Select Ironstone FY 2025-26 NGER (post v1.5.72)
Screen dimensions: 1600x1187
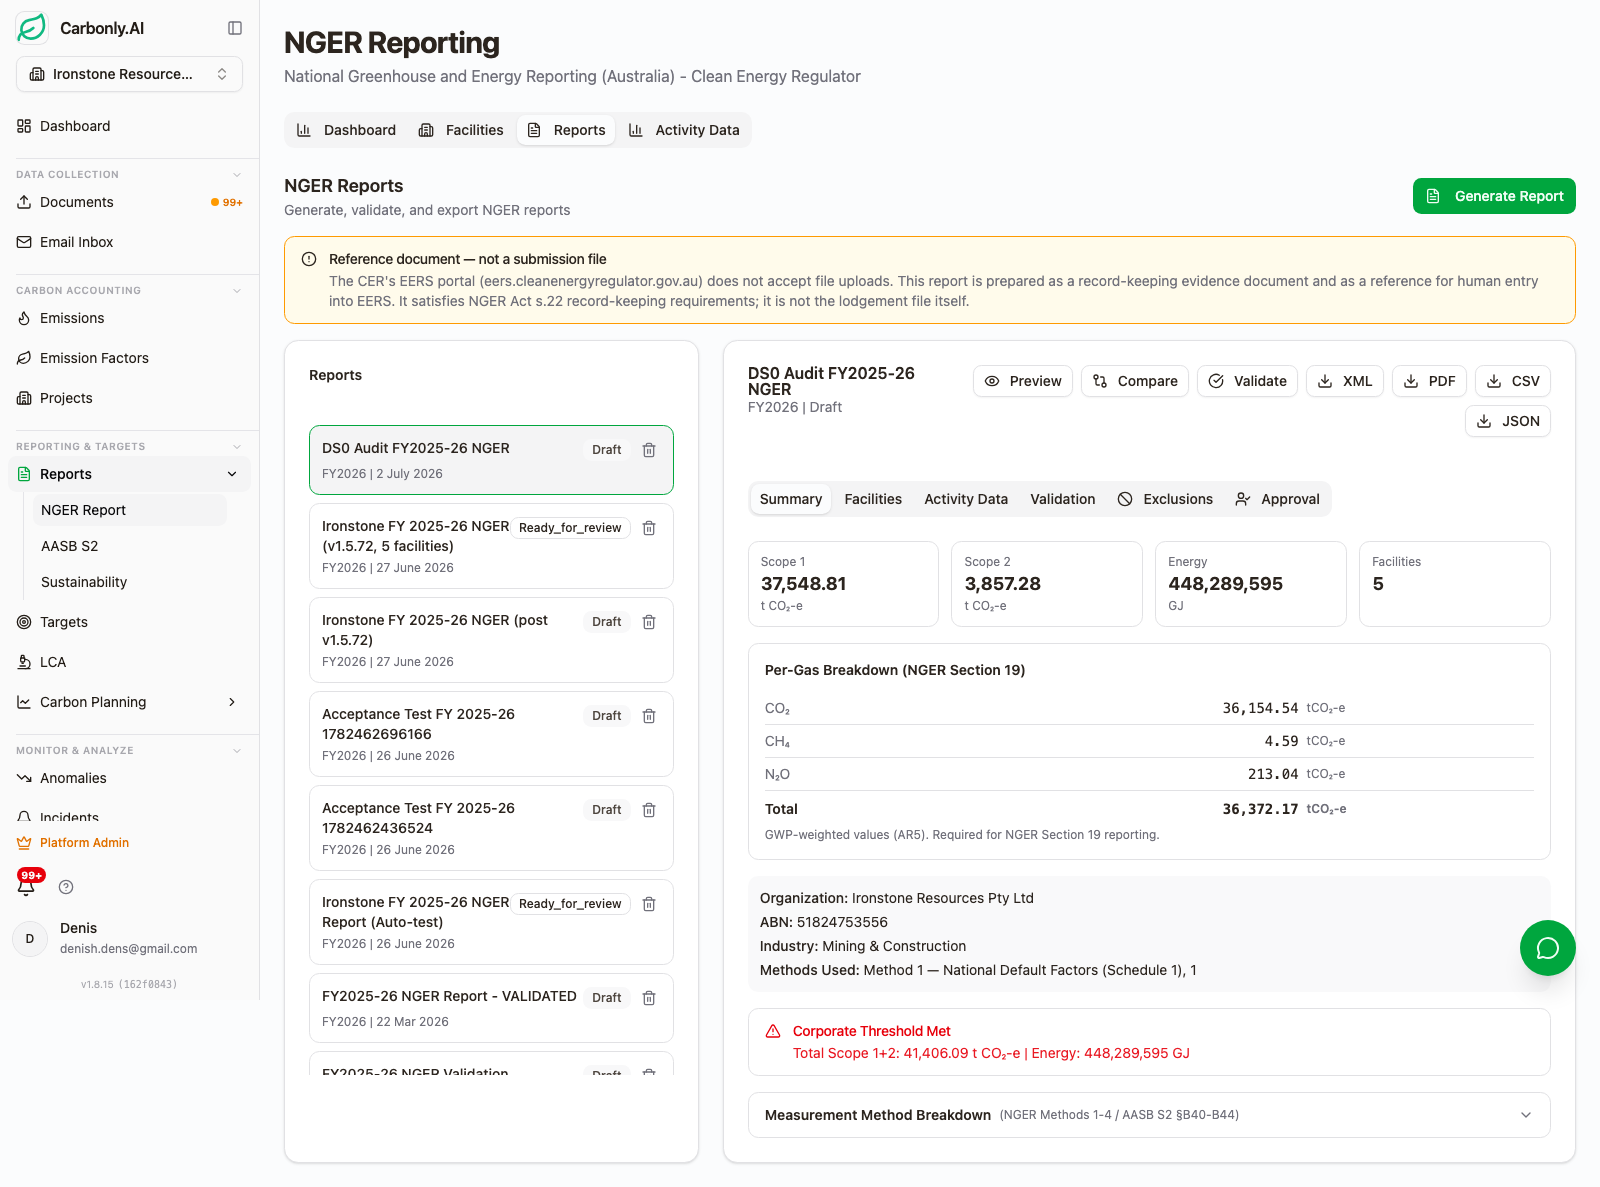pos(491,640)
